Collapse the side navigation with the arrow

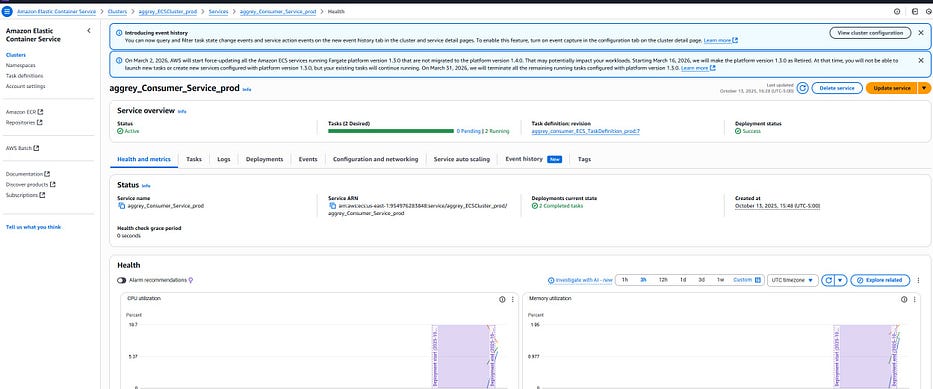(89, 30)
